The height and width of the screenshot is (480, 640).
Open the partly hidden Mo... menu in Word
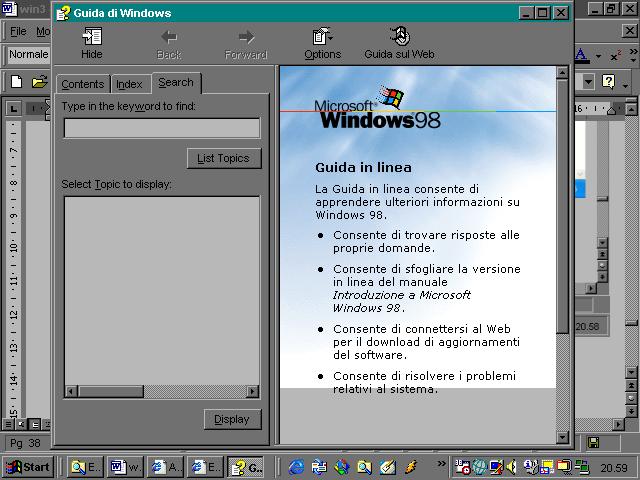pos(43,31)
